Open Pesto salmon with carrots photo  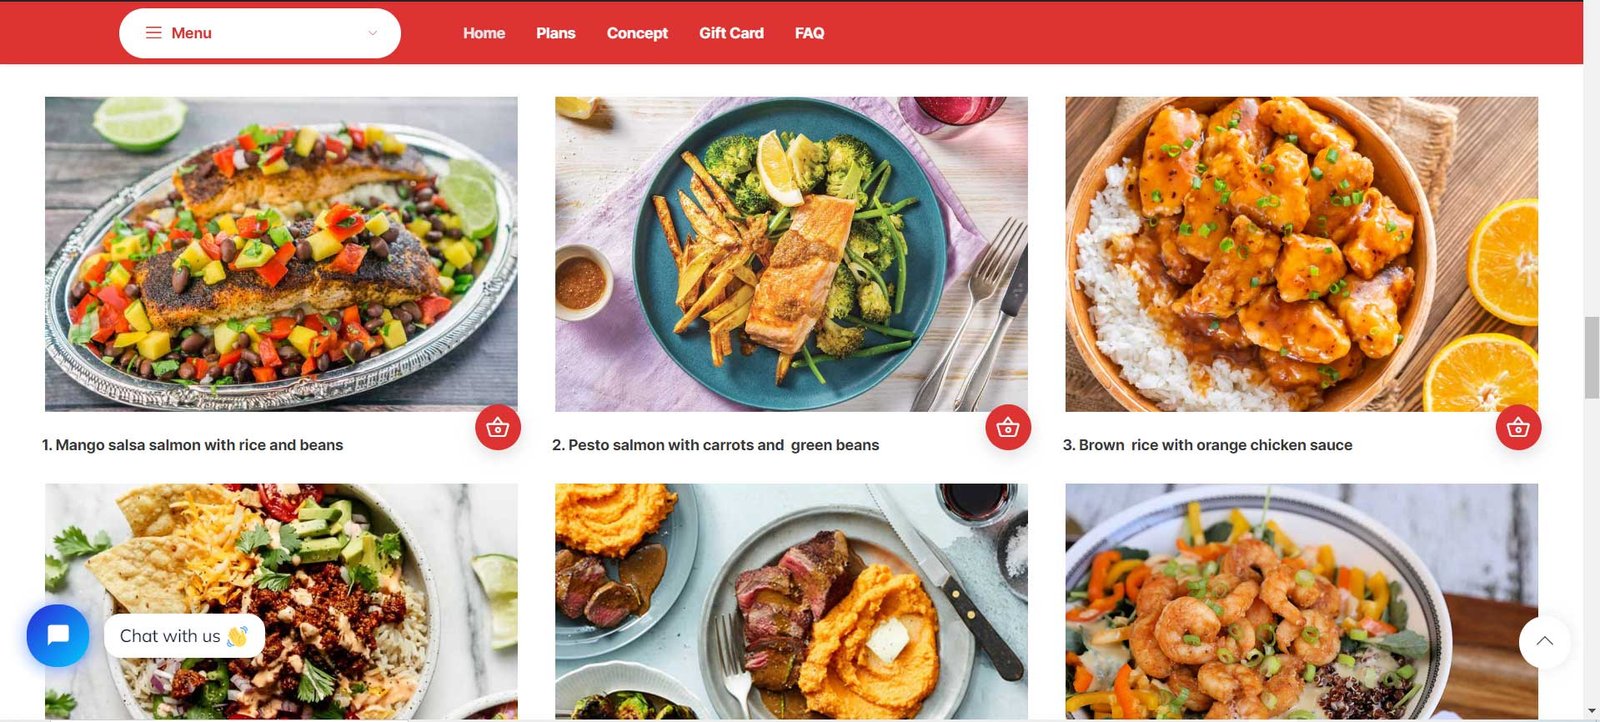coord(791,254)
